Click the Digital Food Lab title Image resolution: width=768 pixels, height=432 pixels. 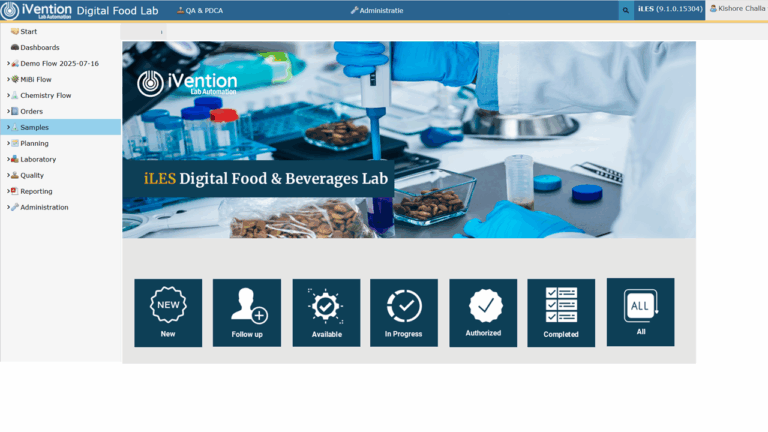click(x=118, y=11)
